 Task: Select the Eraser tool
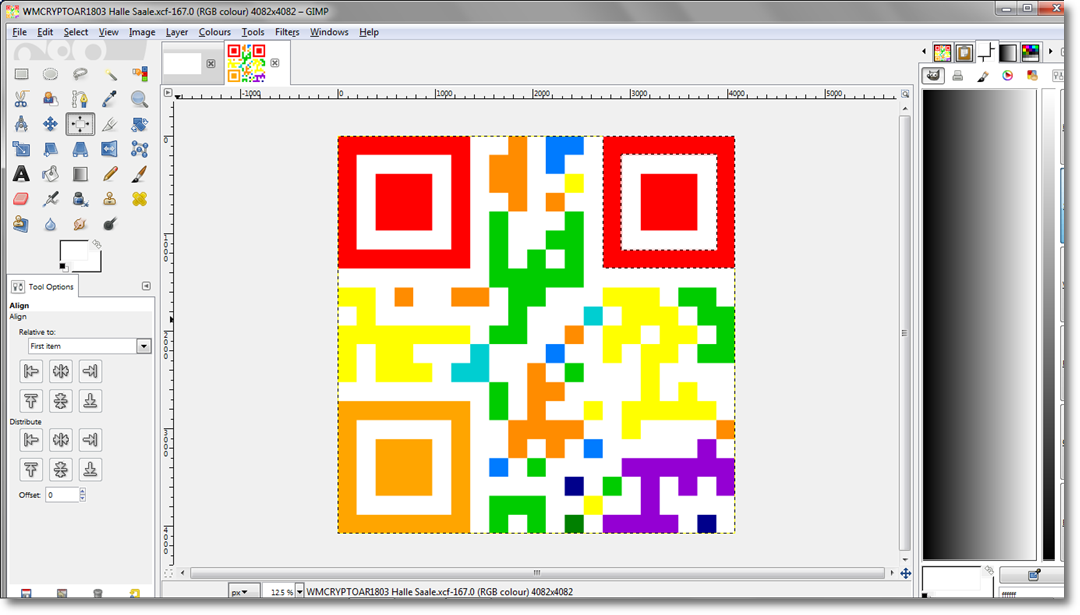coord(21,199)
